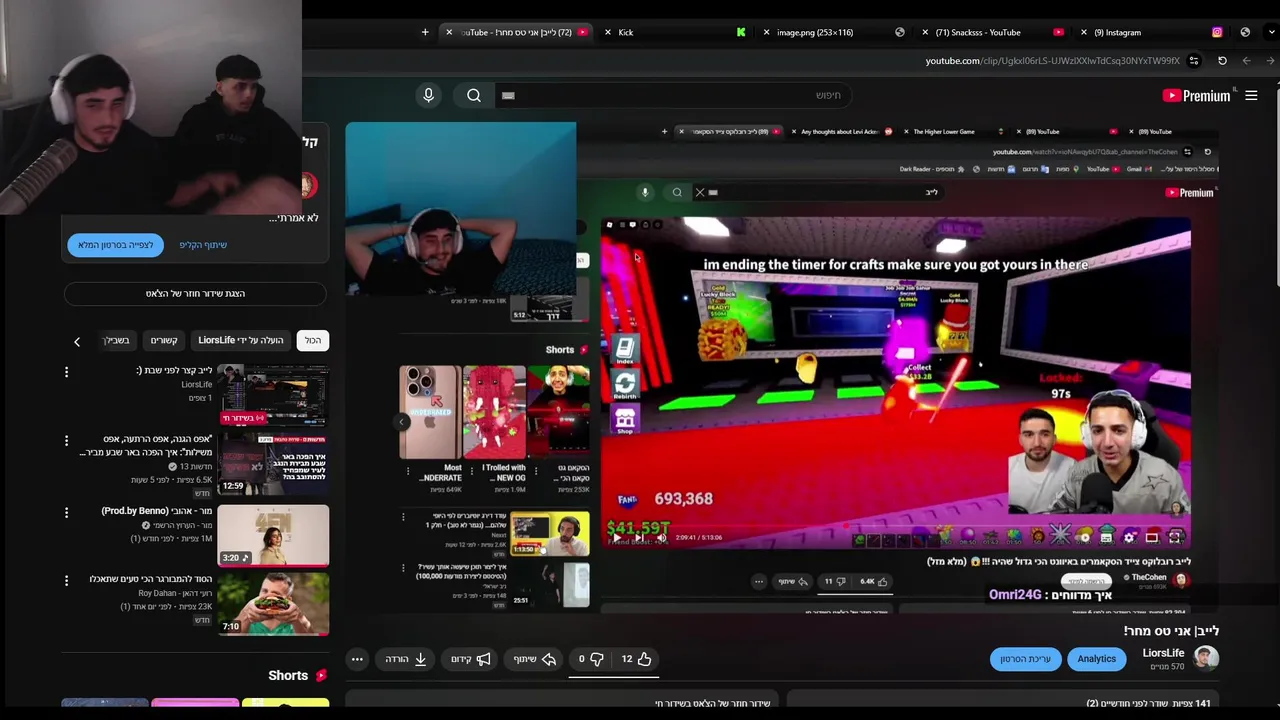
Task: Open the 3:20 מור אהובי thumbnail
Action: [x=273, y=535]
